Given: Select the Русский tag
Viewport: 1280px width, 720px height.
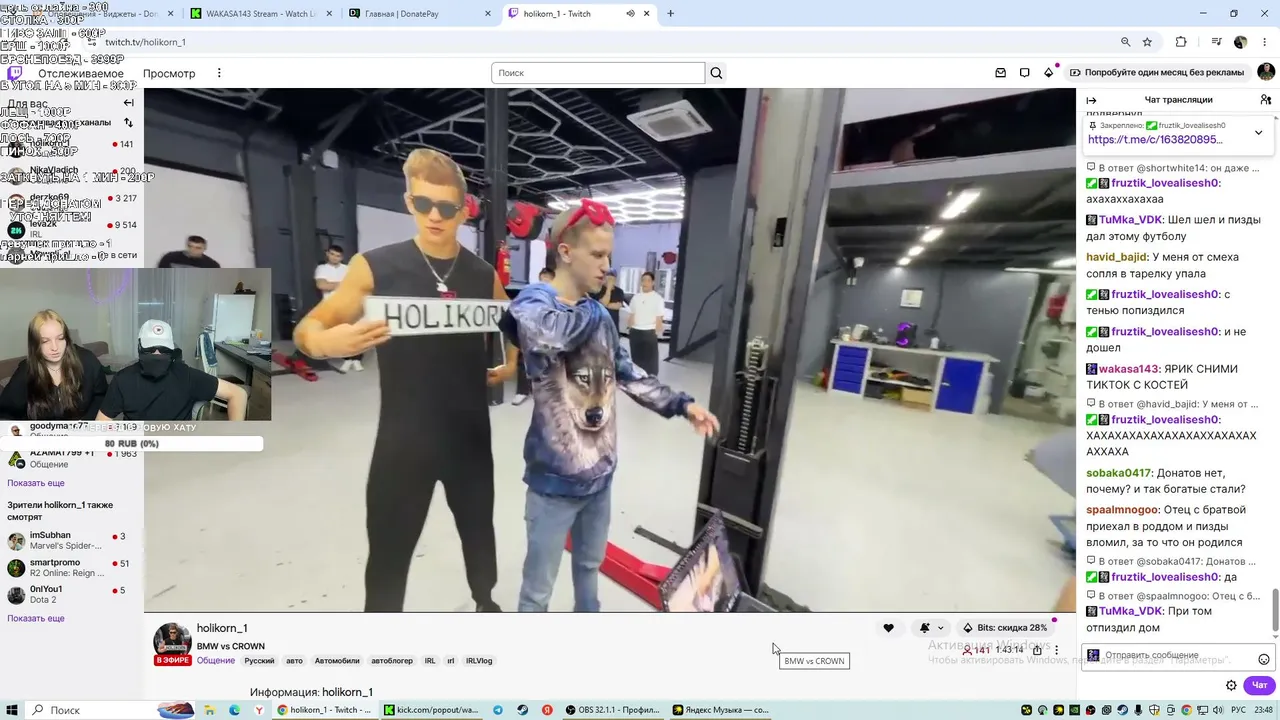Looking at the screenshot, I should 259,661.
